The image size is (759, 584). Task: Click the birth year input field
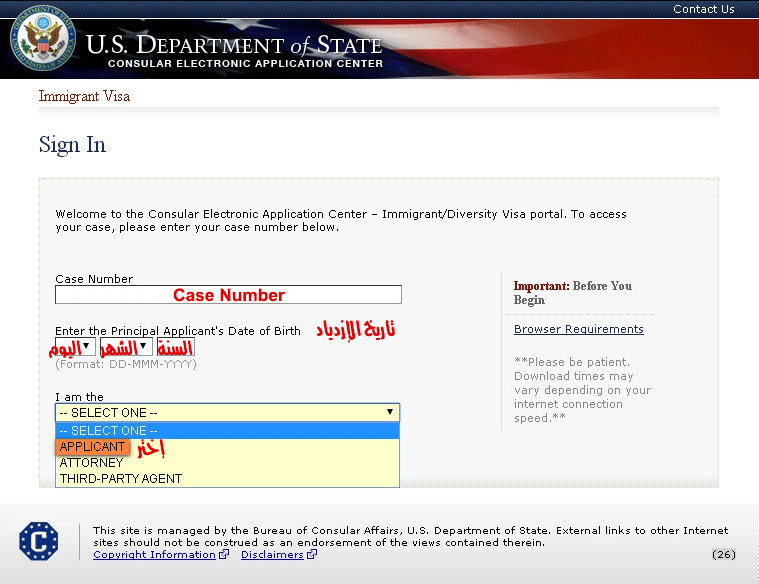(x=176, y=347)
